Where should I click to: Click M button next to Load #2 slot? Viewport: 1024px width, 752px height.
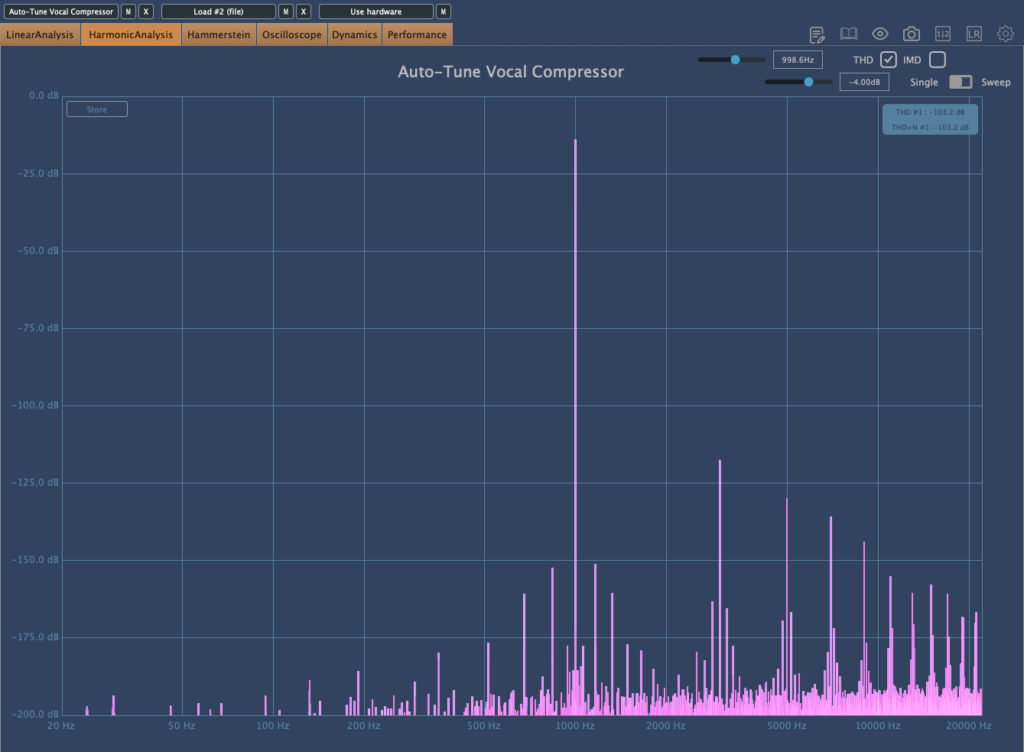[285, 12]
